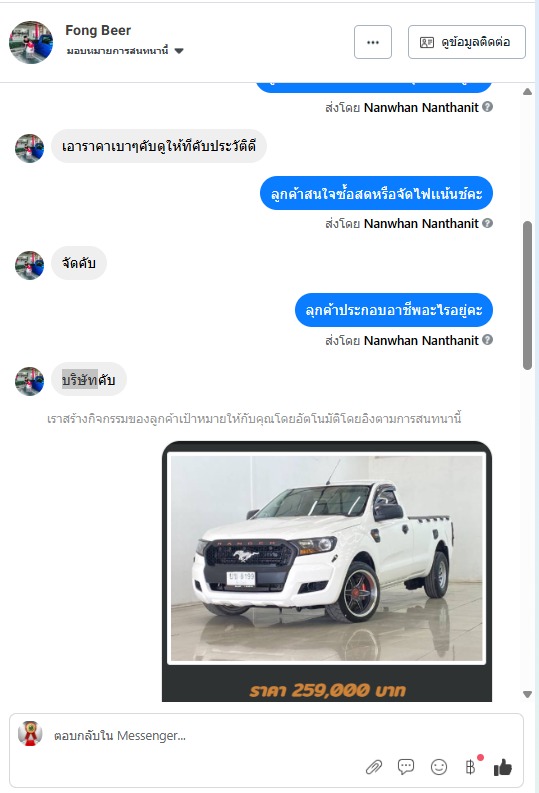This screenshot has height=793, width=539.
Task: Click the conversation scrollbar thumb
Action: [x=527, y=295]
